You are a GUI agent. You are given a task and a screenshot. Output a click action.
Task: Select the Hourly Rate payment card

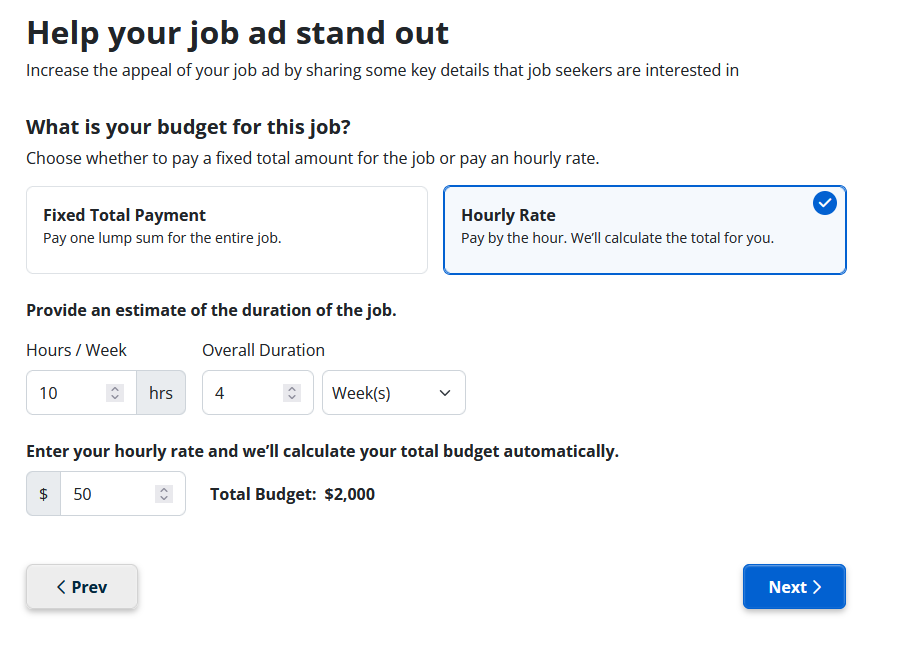click(x=644, y=229)
